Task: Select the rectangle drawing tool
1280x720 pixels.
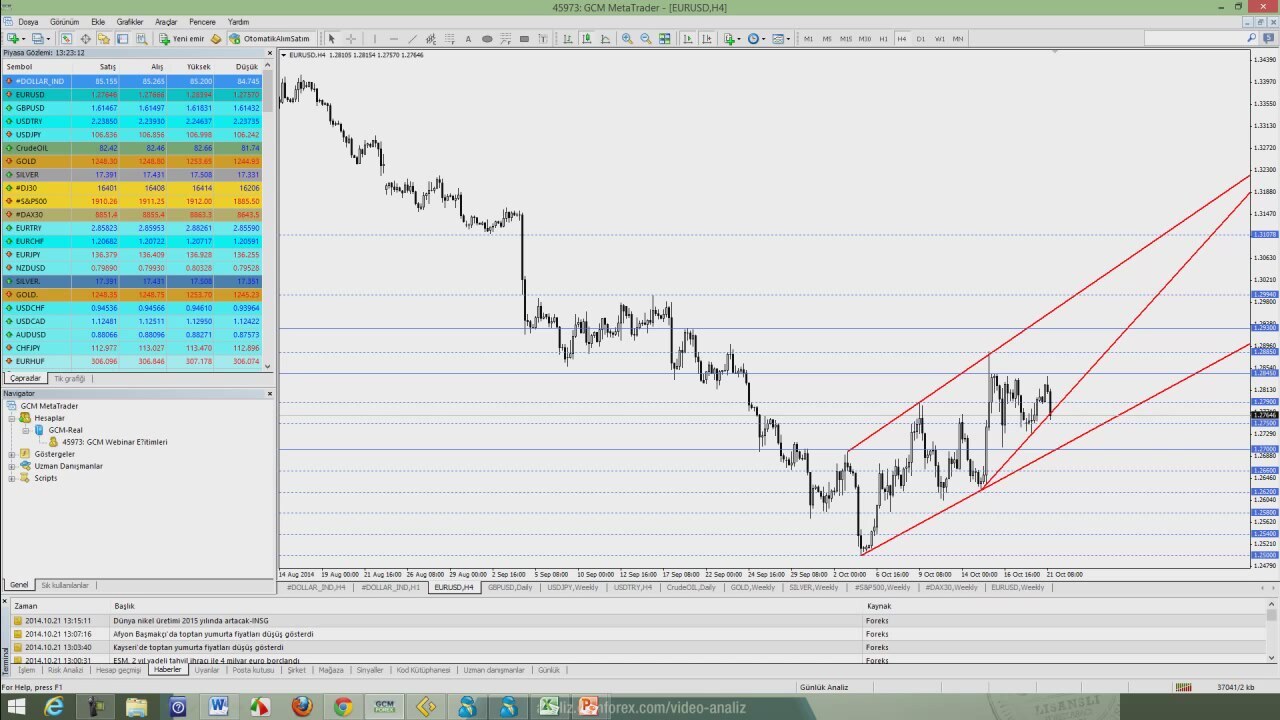Action: click(524, 39)
